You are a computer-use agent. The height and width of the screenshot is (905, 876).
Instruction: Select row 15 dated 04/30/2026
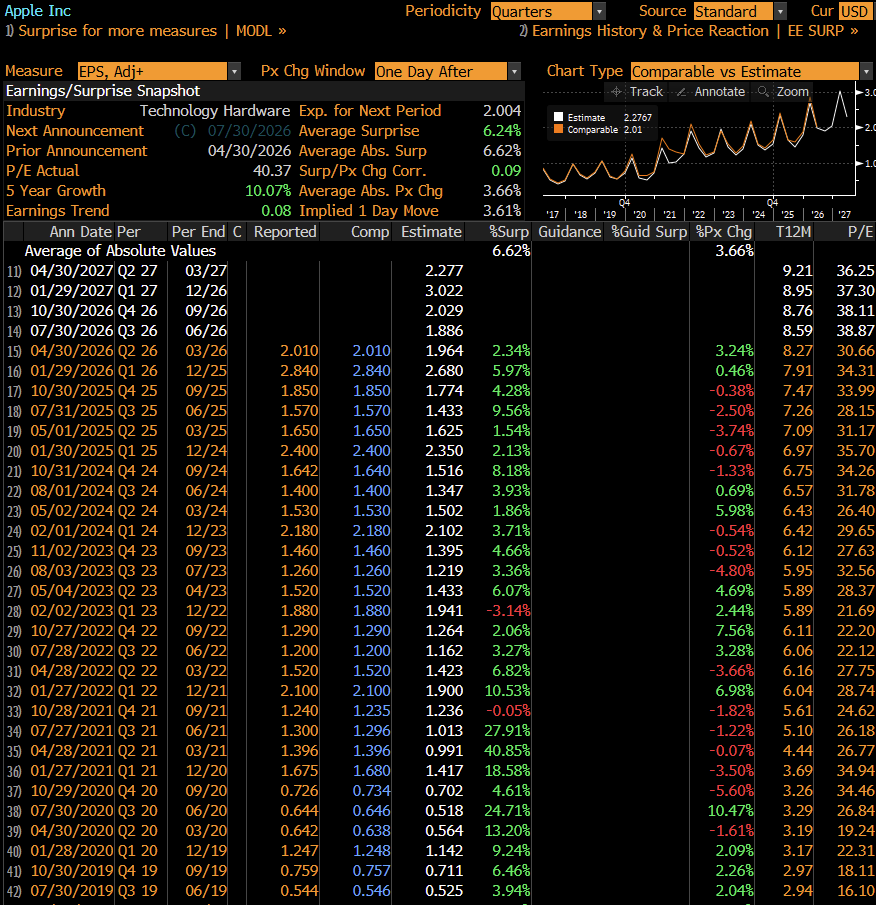(x=439, y=351)
